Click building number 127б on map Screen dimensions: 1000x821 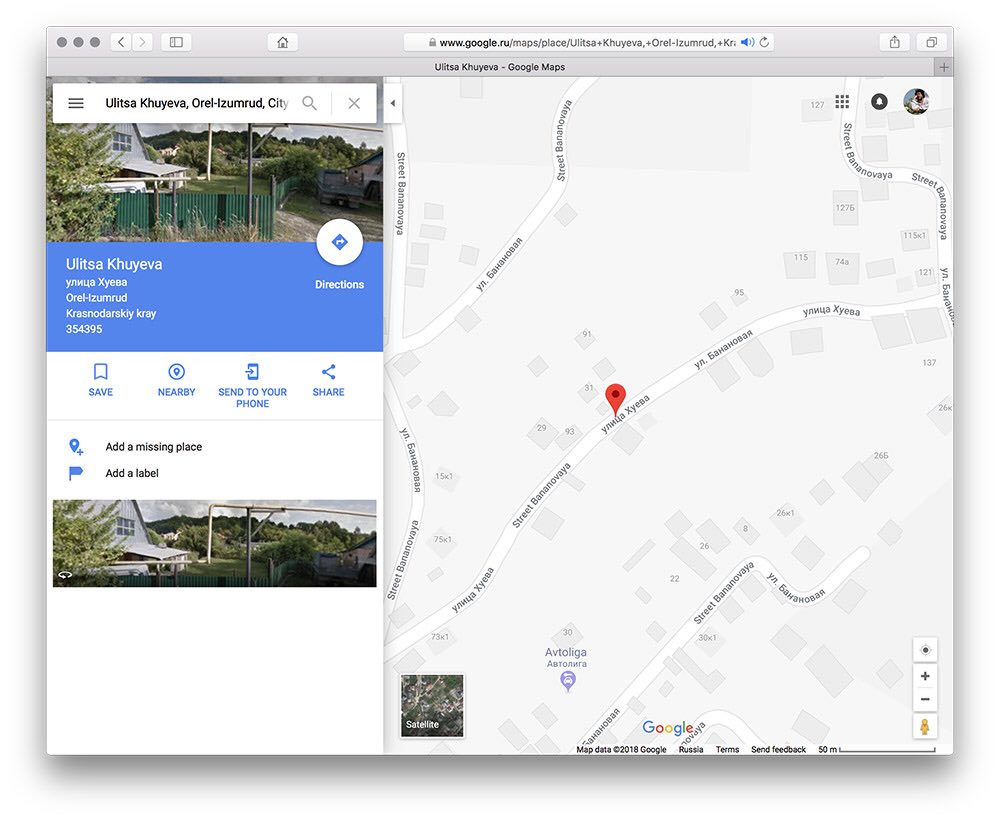(845, 208)
